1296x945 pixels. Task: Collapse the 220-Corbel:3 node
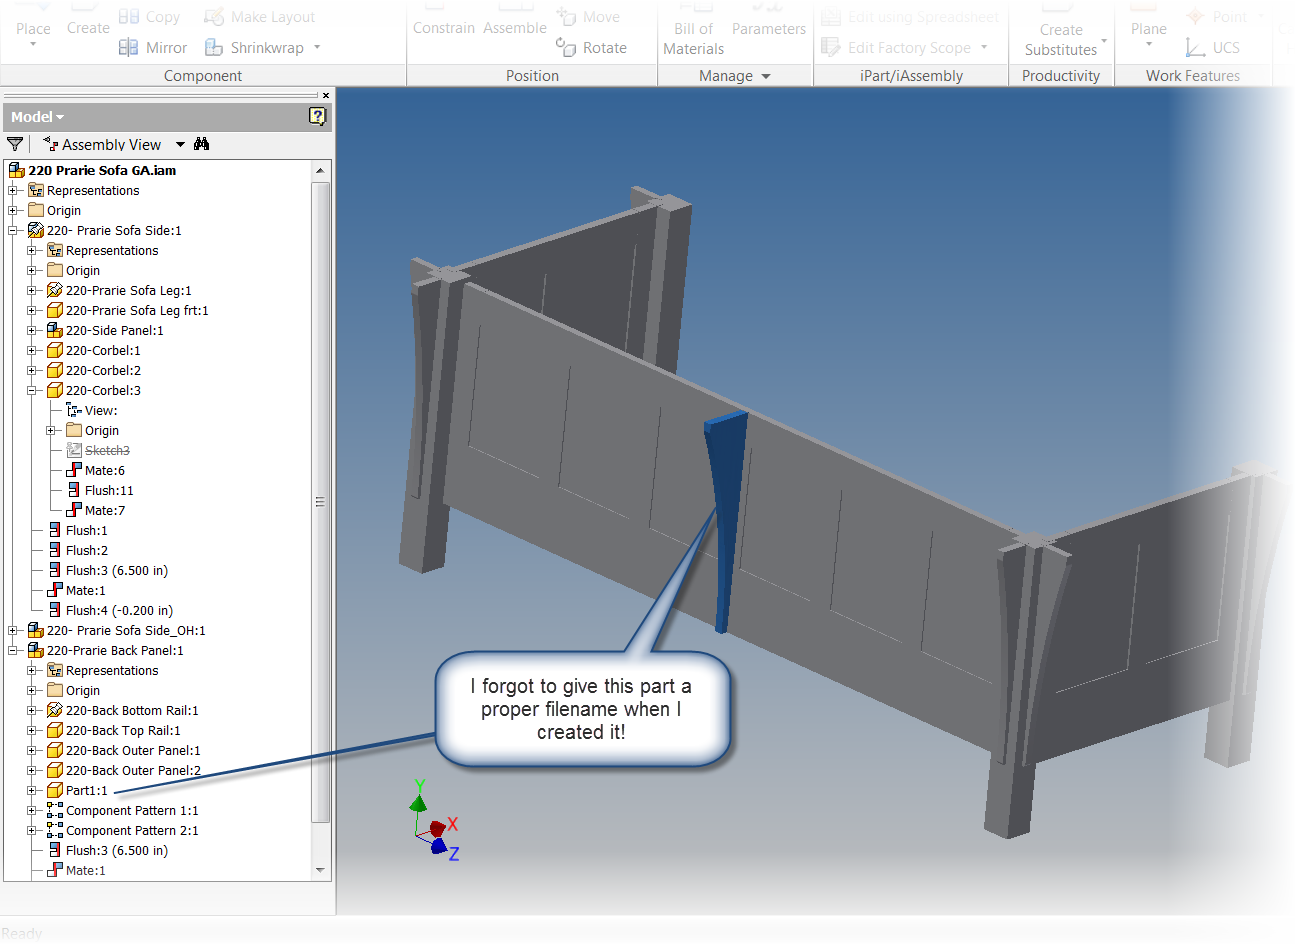pos(32,390)
